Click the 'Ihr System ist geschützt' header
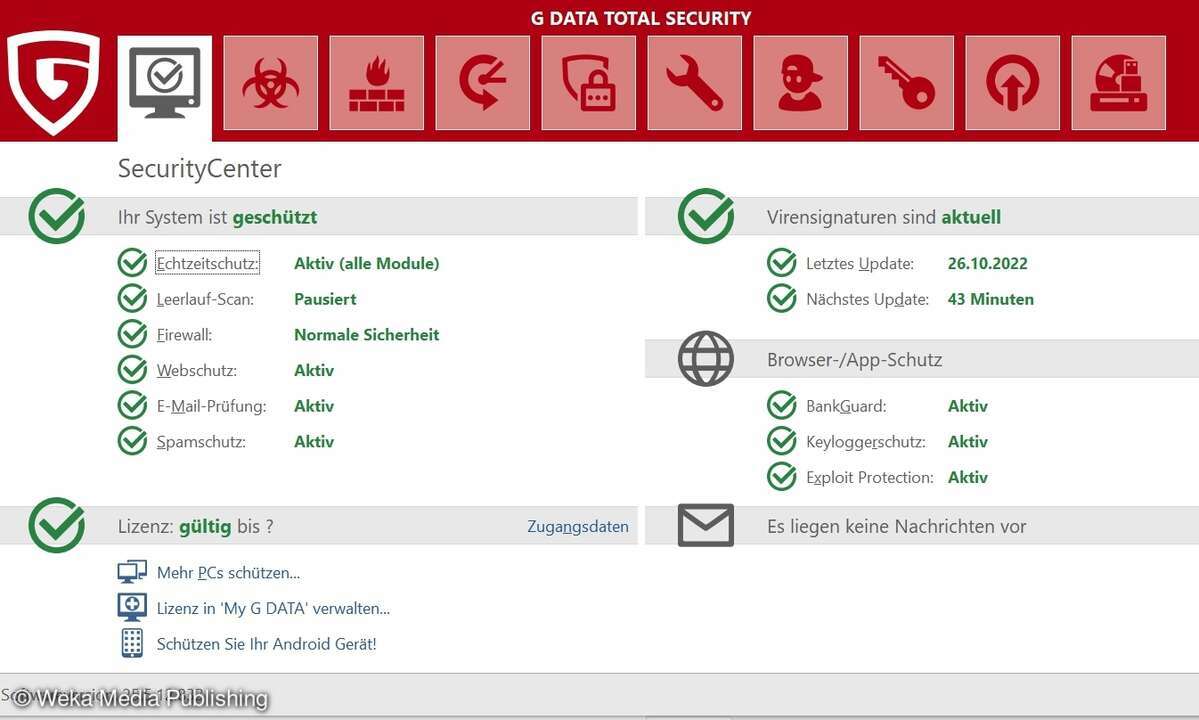The width and height of the screenshot is (1199, 720). (x=217, y=217)
